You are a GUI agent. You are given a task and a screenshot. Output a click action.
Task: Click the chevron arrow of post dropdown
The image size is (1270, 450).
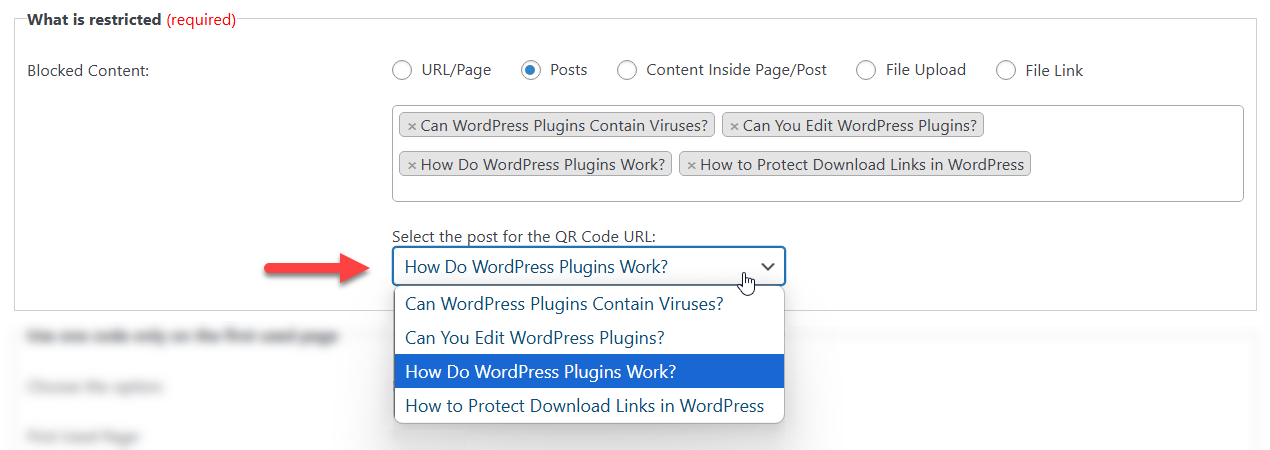[x=768, y=267]
